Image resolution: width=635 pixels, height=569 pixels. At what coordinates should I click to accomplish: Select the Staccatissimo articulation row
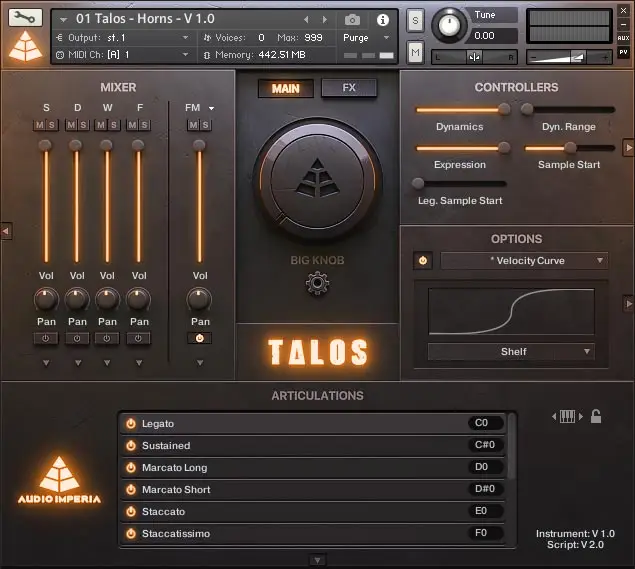coord(313,533)
